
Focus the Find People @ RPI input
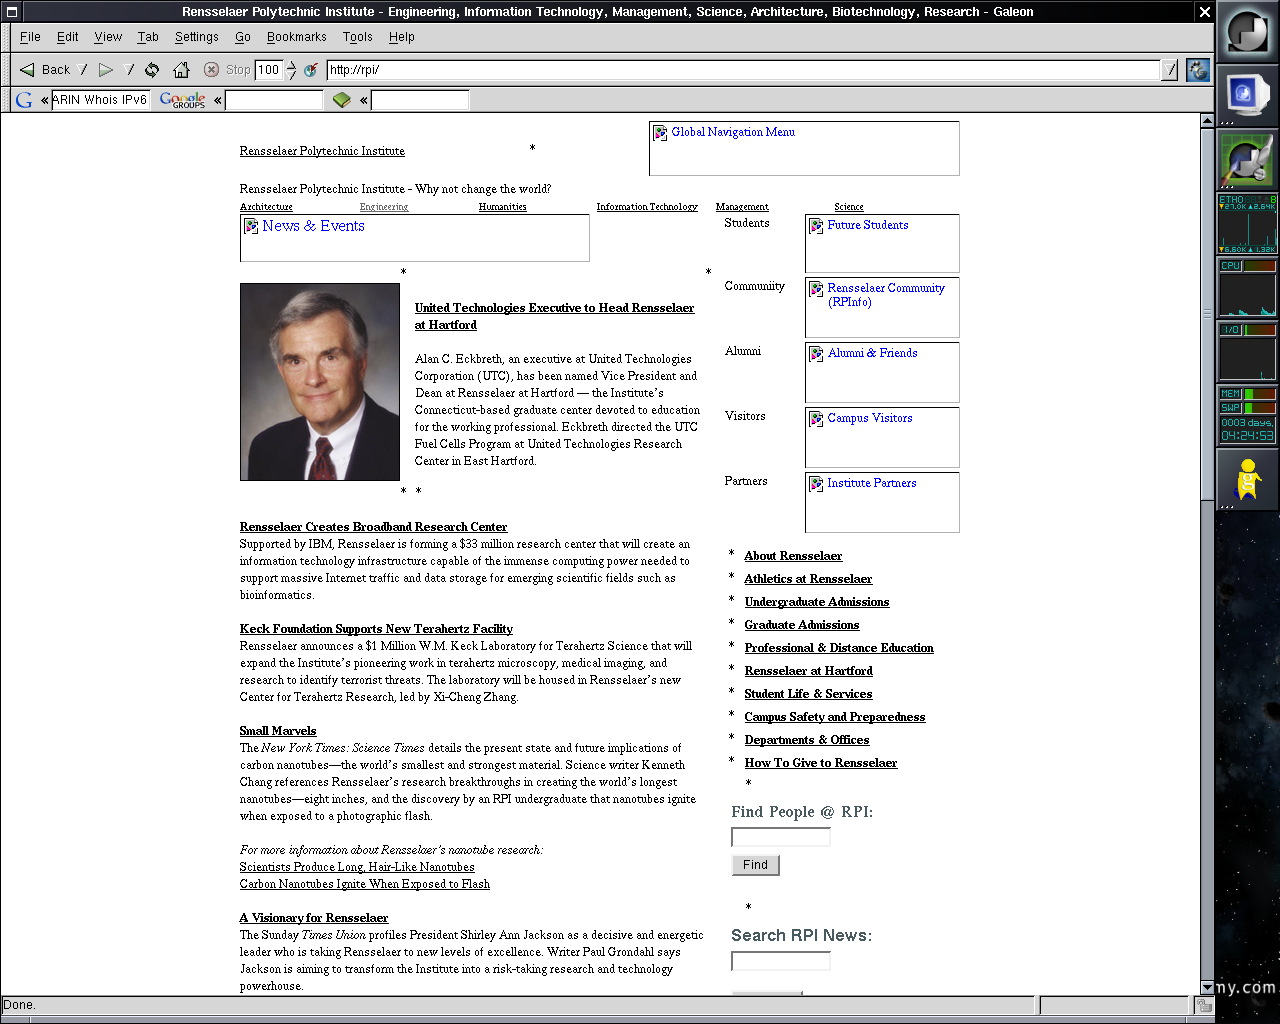[781, 837]
